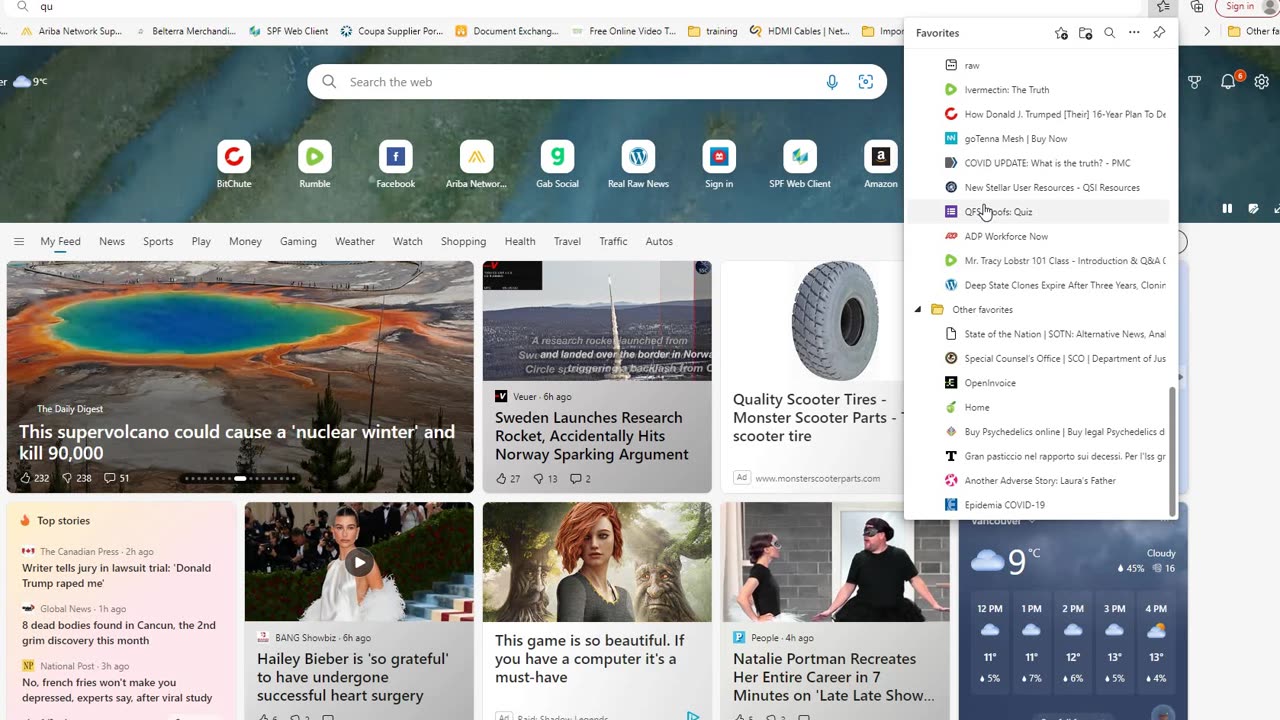This screenshot has height=720, width=1280.
Task: Open the Health feed tab
Action: point(520,241)
